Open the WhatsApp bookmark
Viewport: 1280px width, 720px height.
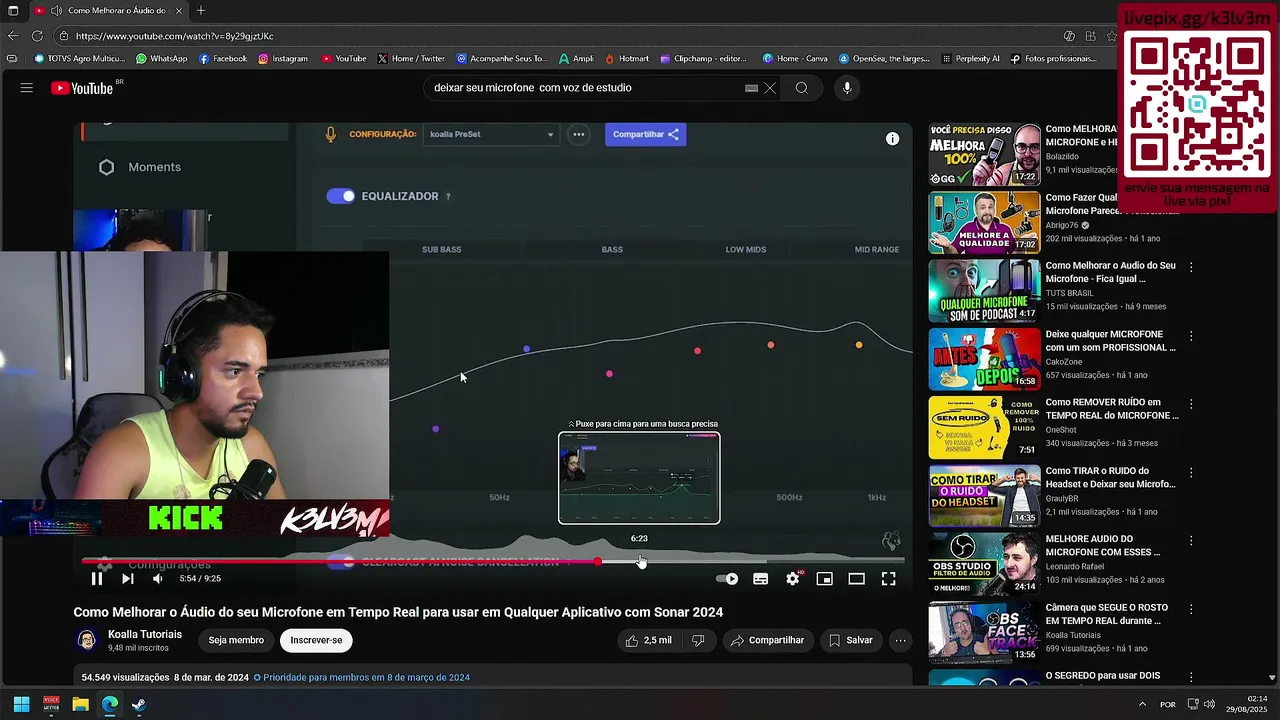[161, 59]
